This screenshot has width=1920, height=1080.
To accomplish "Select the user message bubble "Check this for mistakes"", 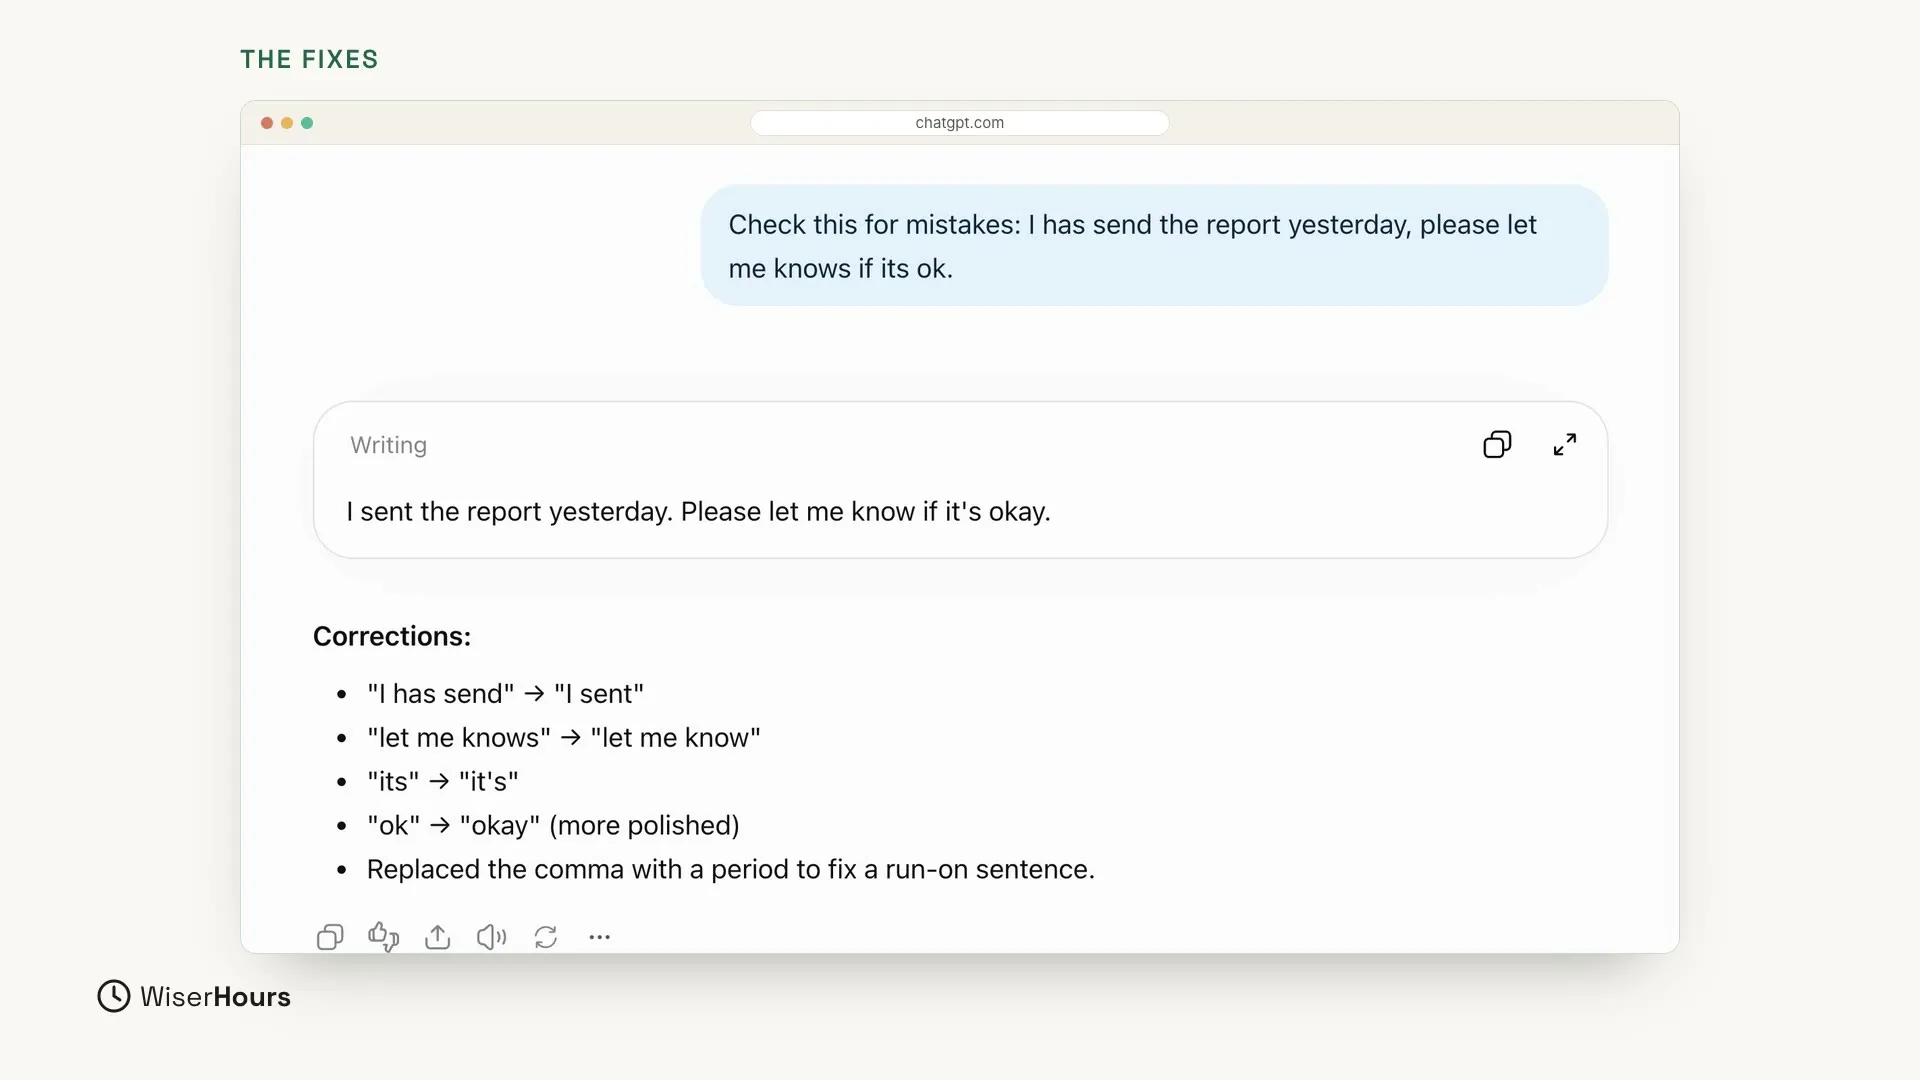I will tap(1155, 246).
